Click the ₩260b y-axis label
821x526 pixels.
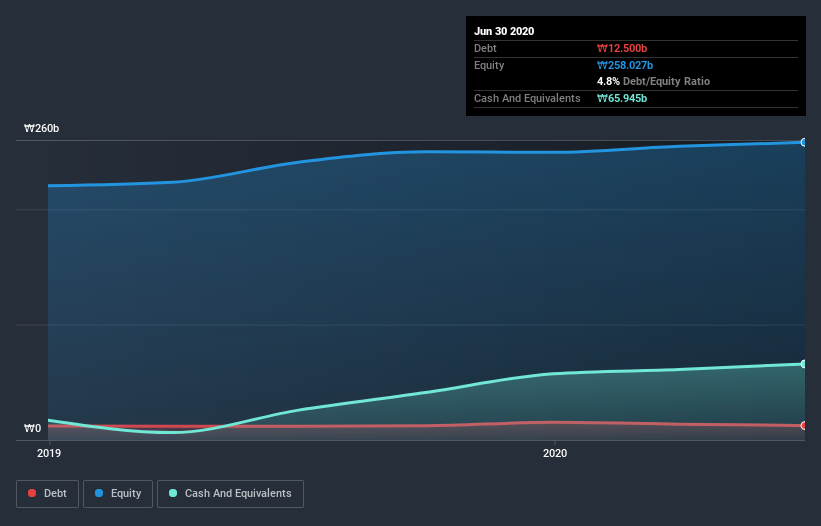pyautogui.click(x=42, y=128)
